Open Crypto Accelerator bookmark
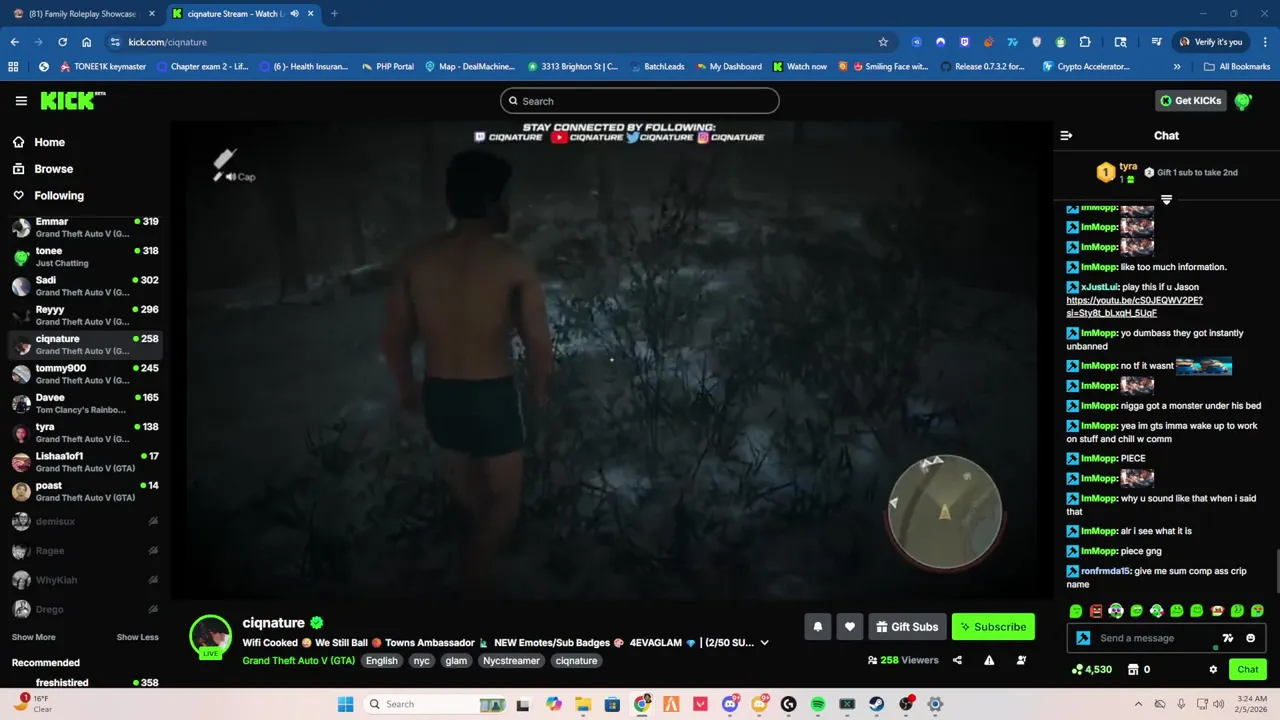Image resolution: width=1280 pixels, height=720 pixels. [x=1086, y=67]
